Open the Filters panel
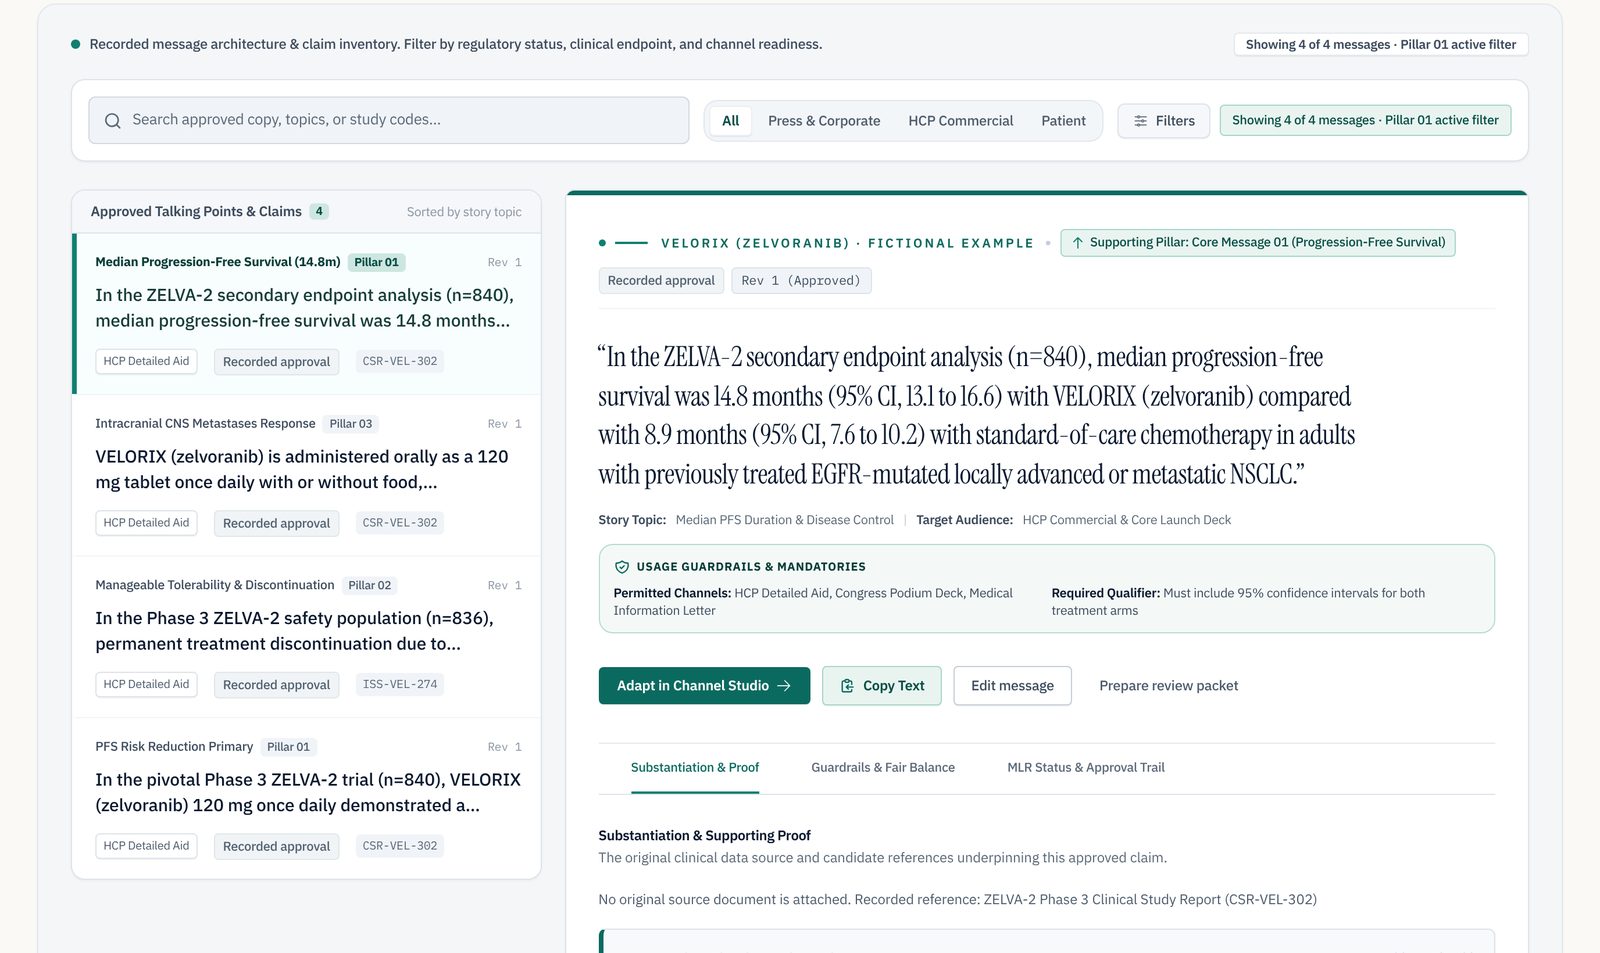1600x953 pixels. (x=1164, y=121)
